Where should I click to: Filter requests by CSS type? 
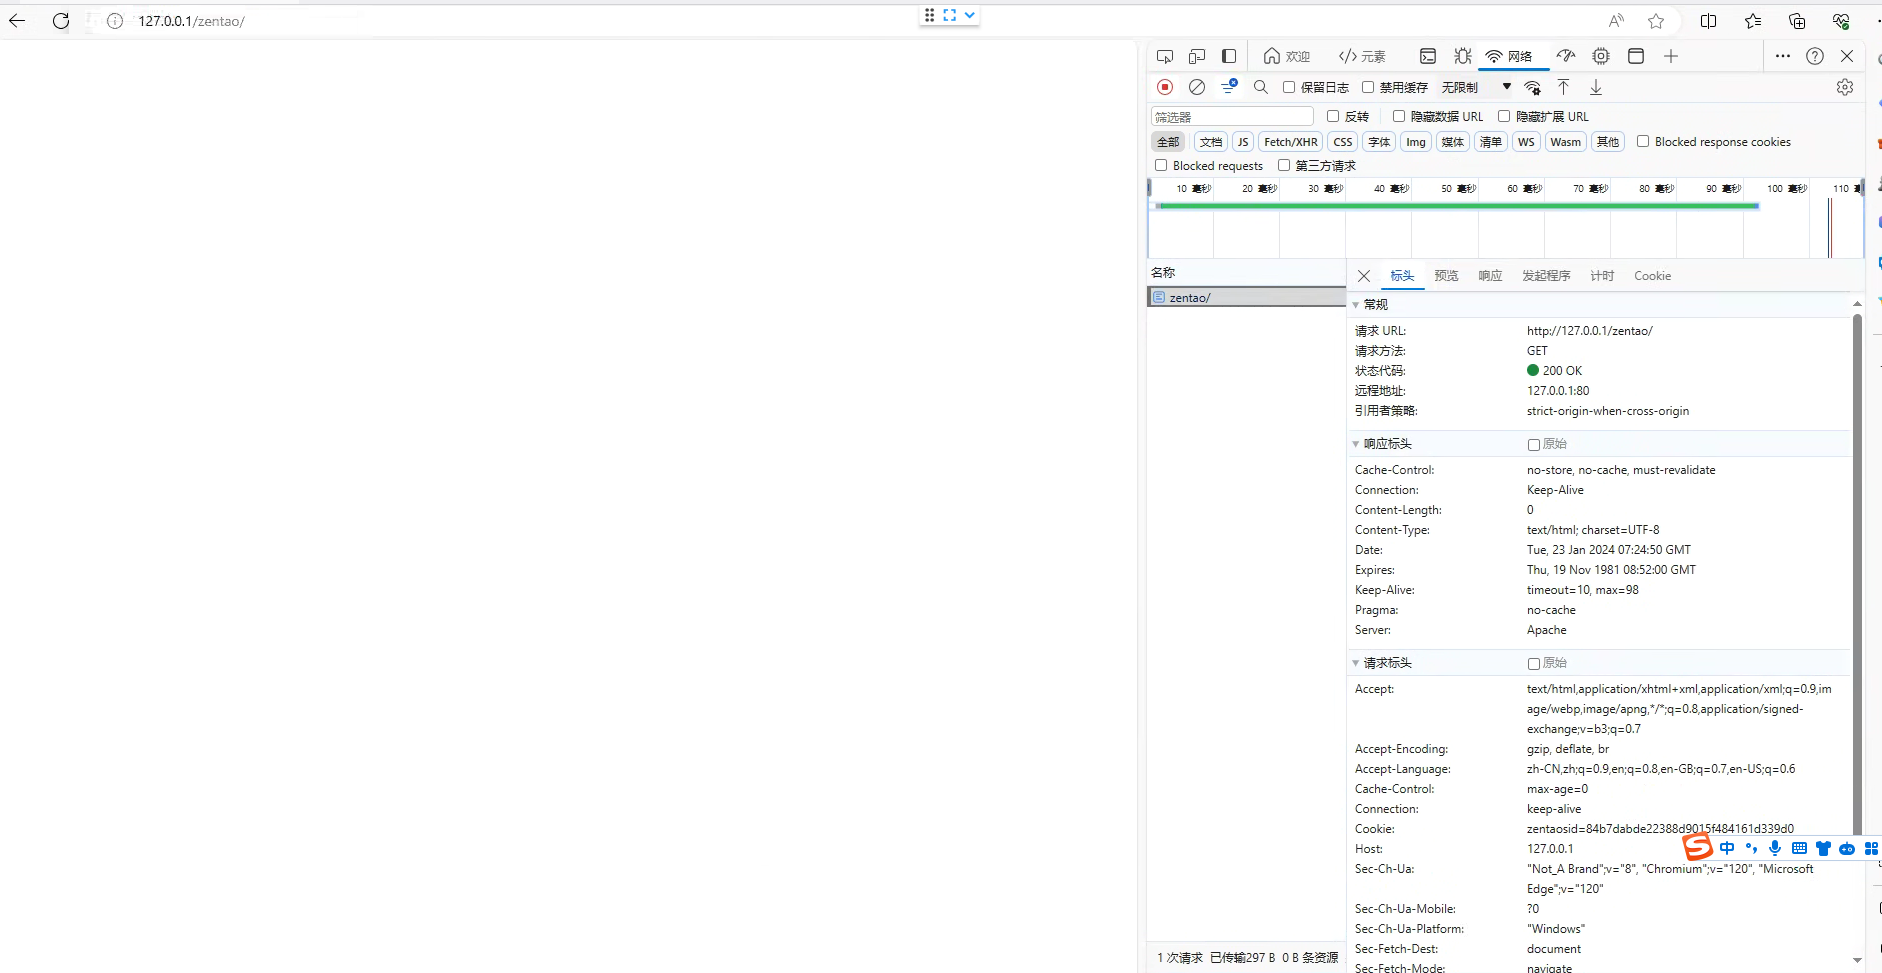[1343, 142]
